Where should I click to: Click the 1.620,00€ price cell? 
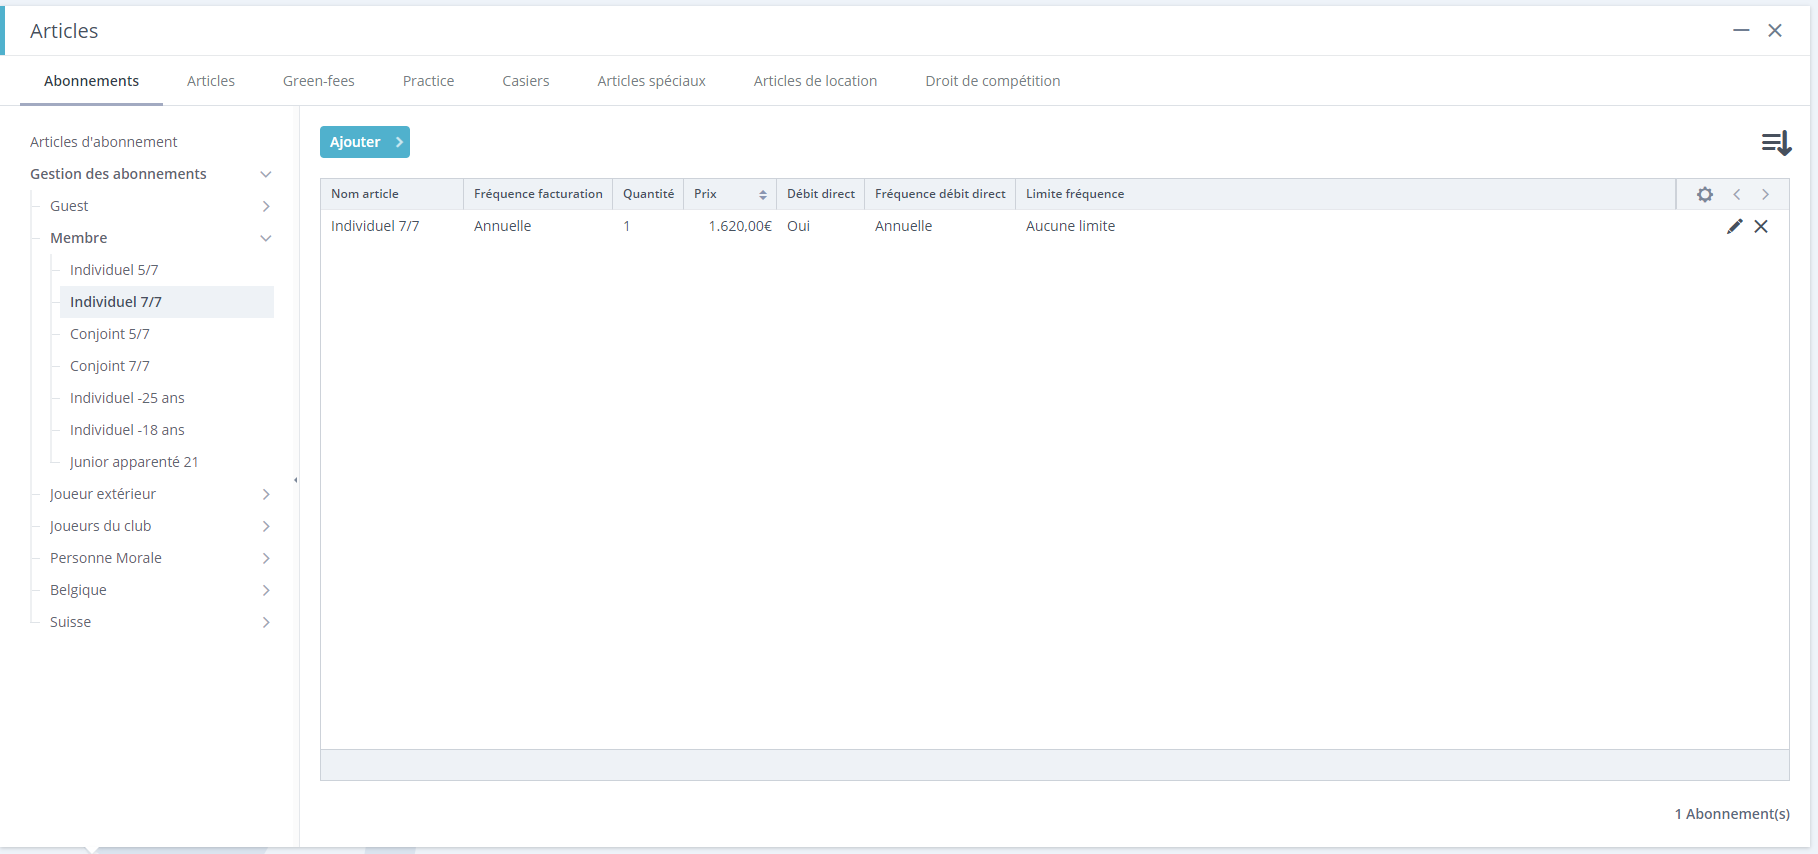click(740, 226)
